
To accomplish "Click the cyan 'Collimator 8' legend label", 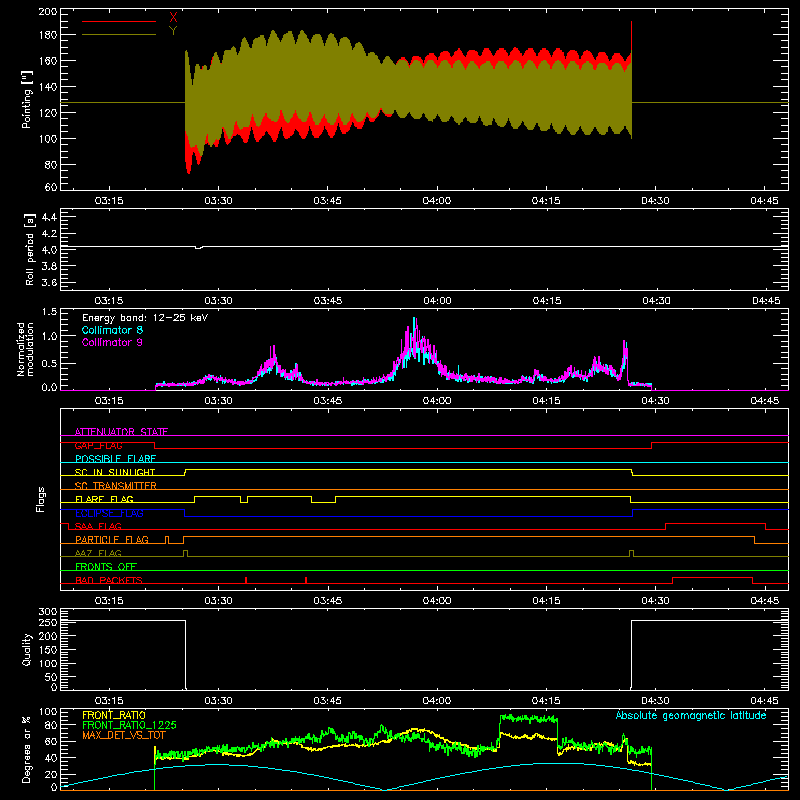I will [112, 330].
